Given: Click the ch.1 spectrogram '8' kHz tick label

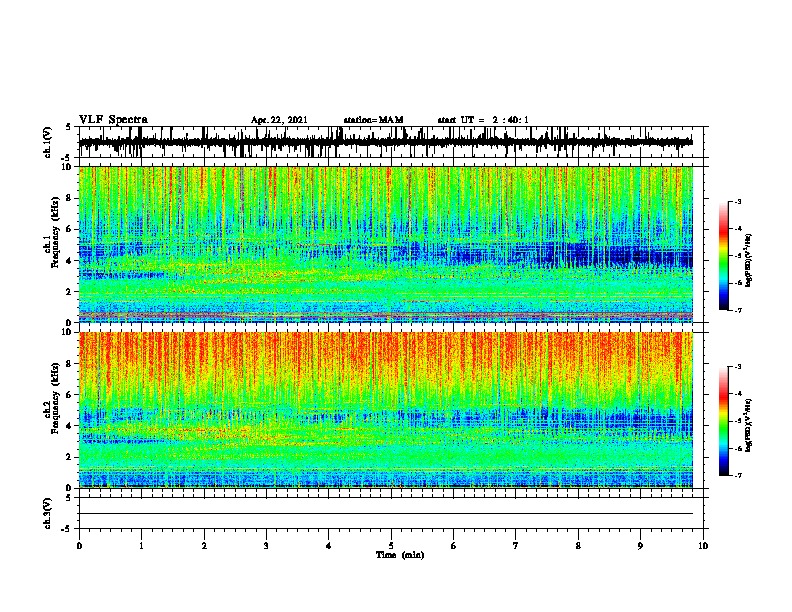Looking at the screenshot, I should (70, 198).
